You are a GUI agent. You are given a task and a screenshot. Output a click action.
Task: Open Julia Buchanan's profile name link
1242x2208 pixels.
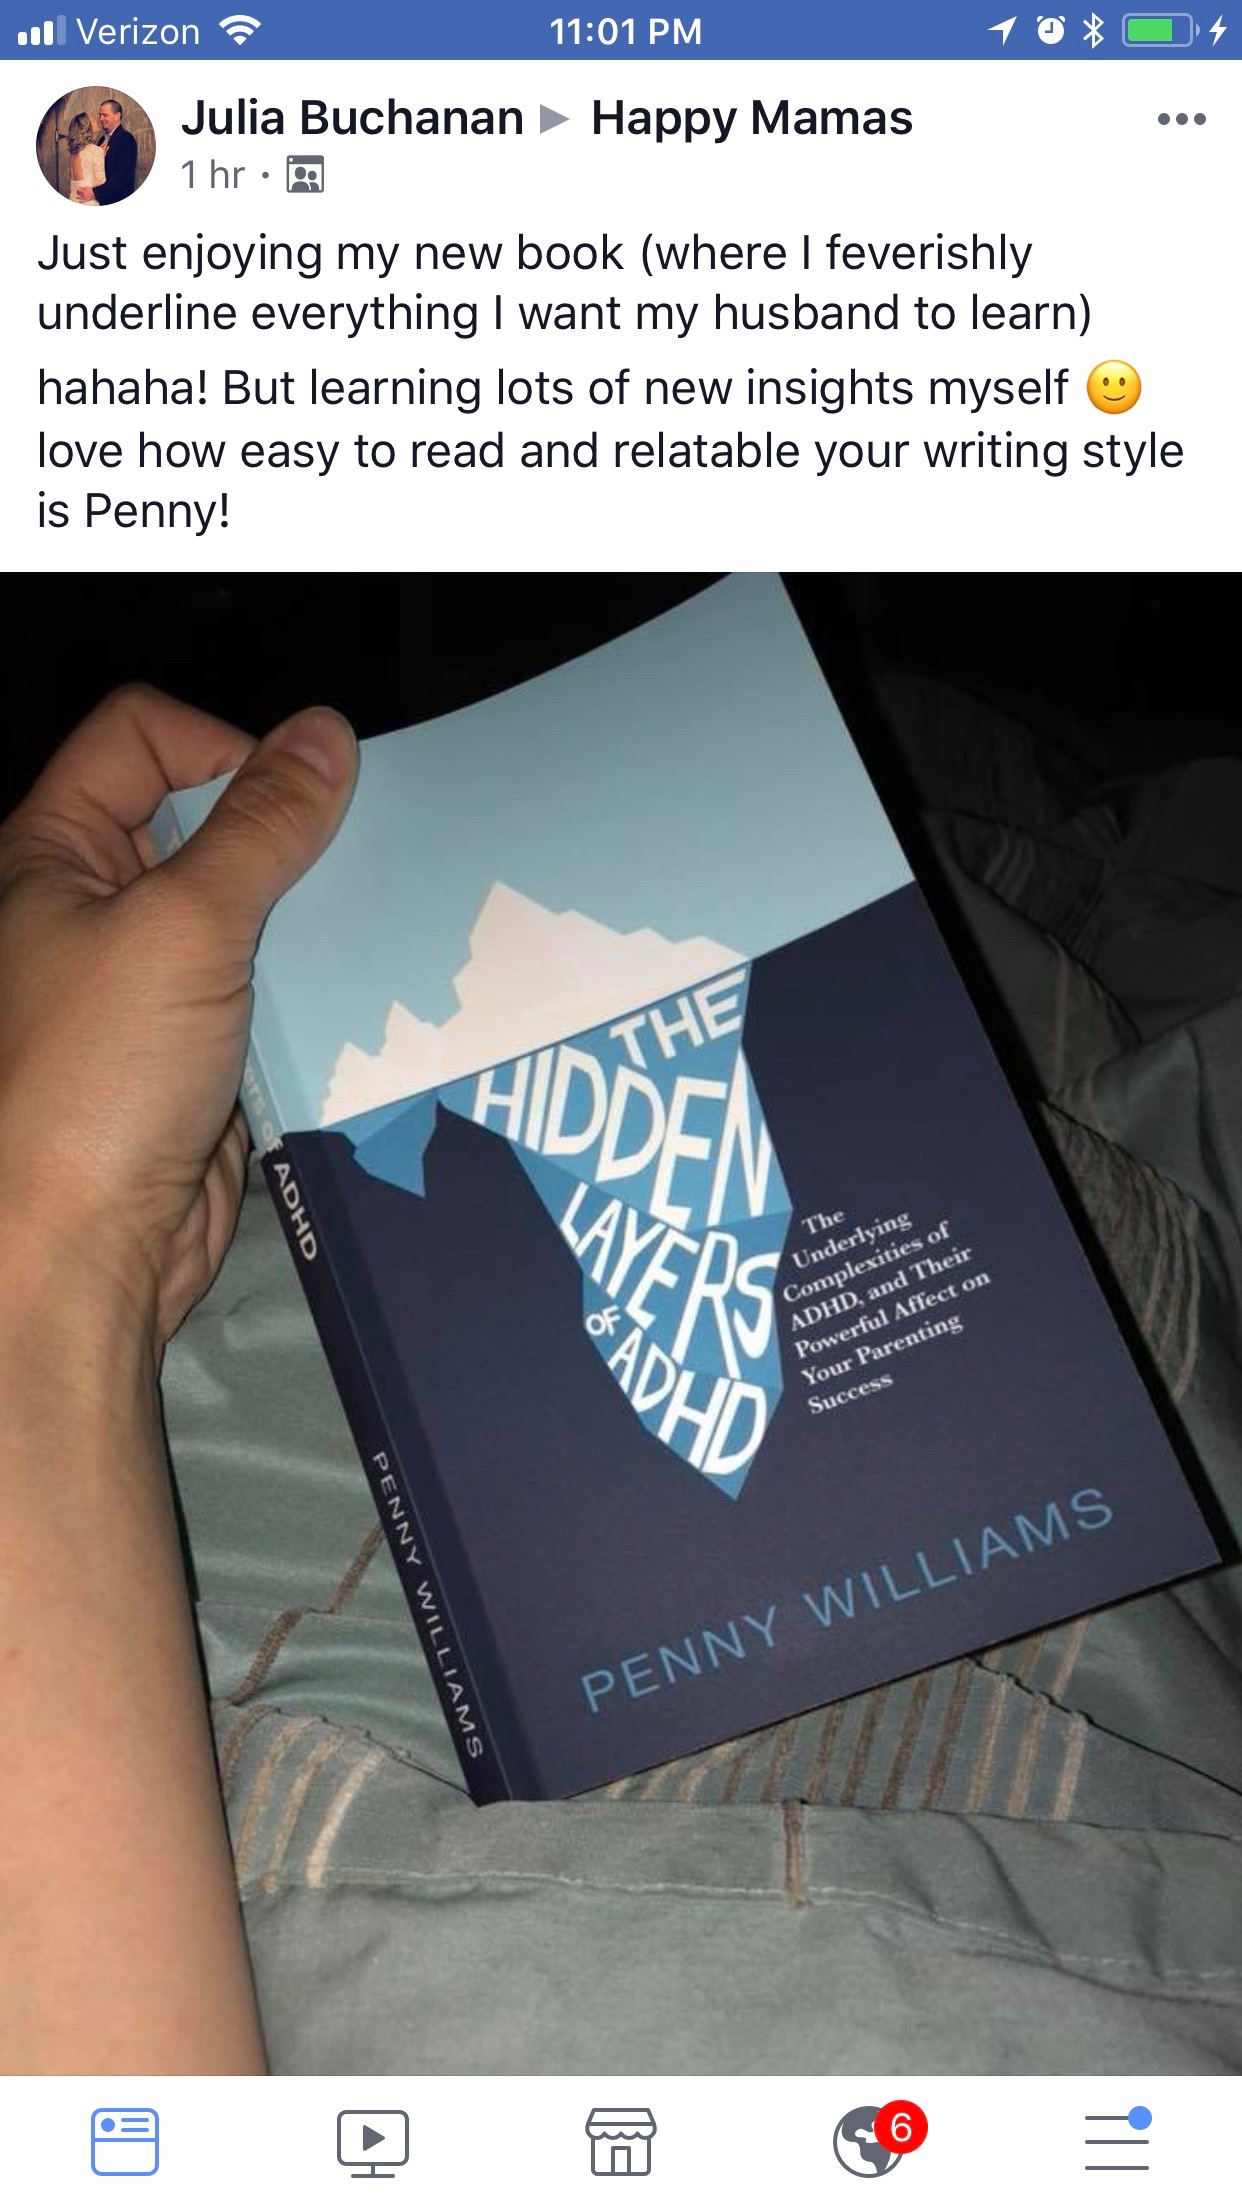[x=352, y=118]
